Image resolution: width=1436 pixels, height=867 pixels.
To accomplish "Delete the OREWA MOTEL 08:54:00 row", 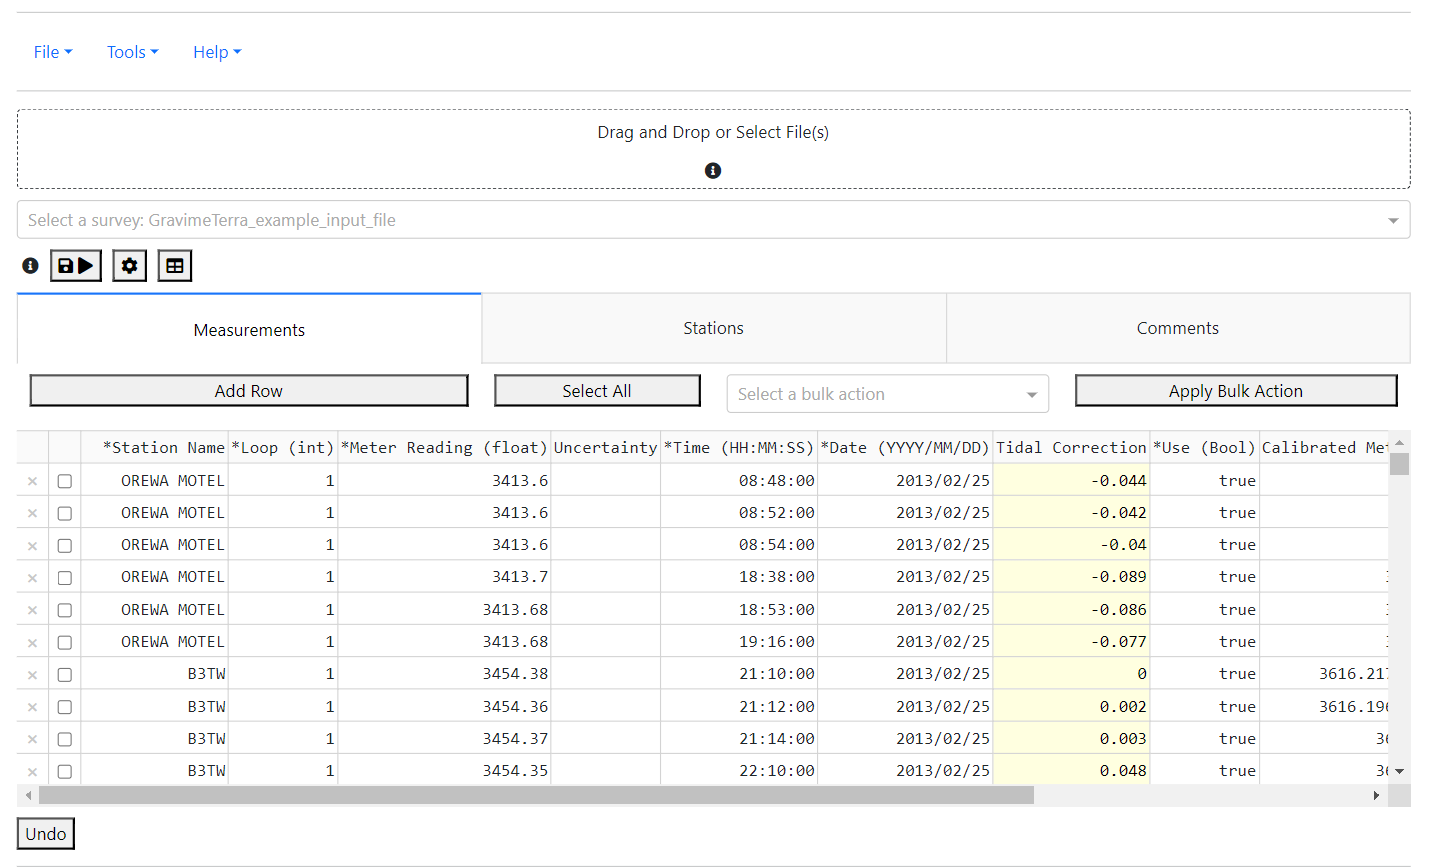I will (32, 545).
